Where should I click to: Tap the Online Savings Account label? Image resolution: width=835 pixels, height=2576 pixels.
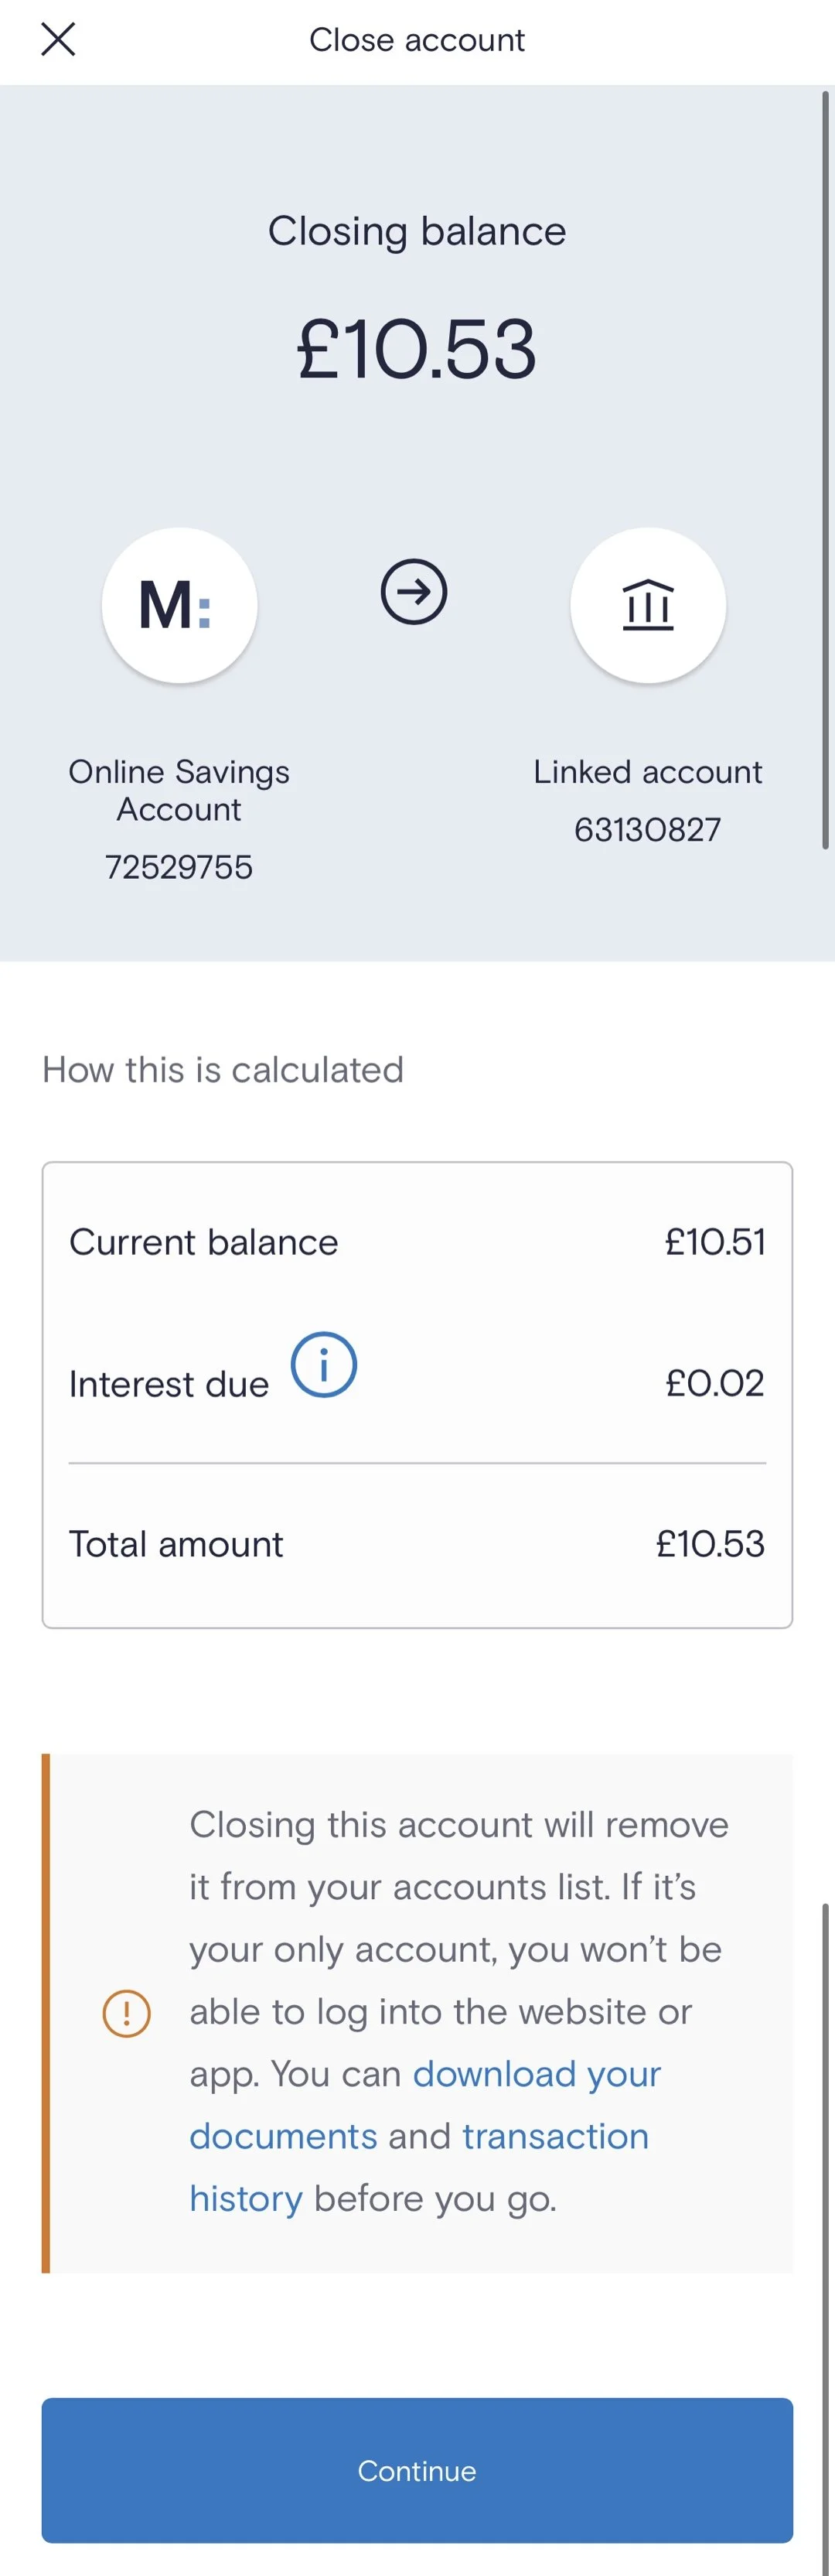coord(179,790)
